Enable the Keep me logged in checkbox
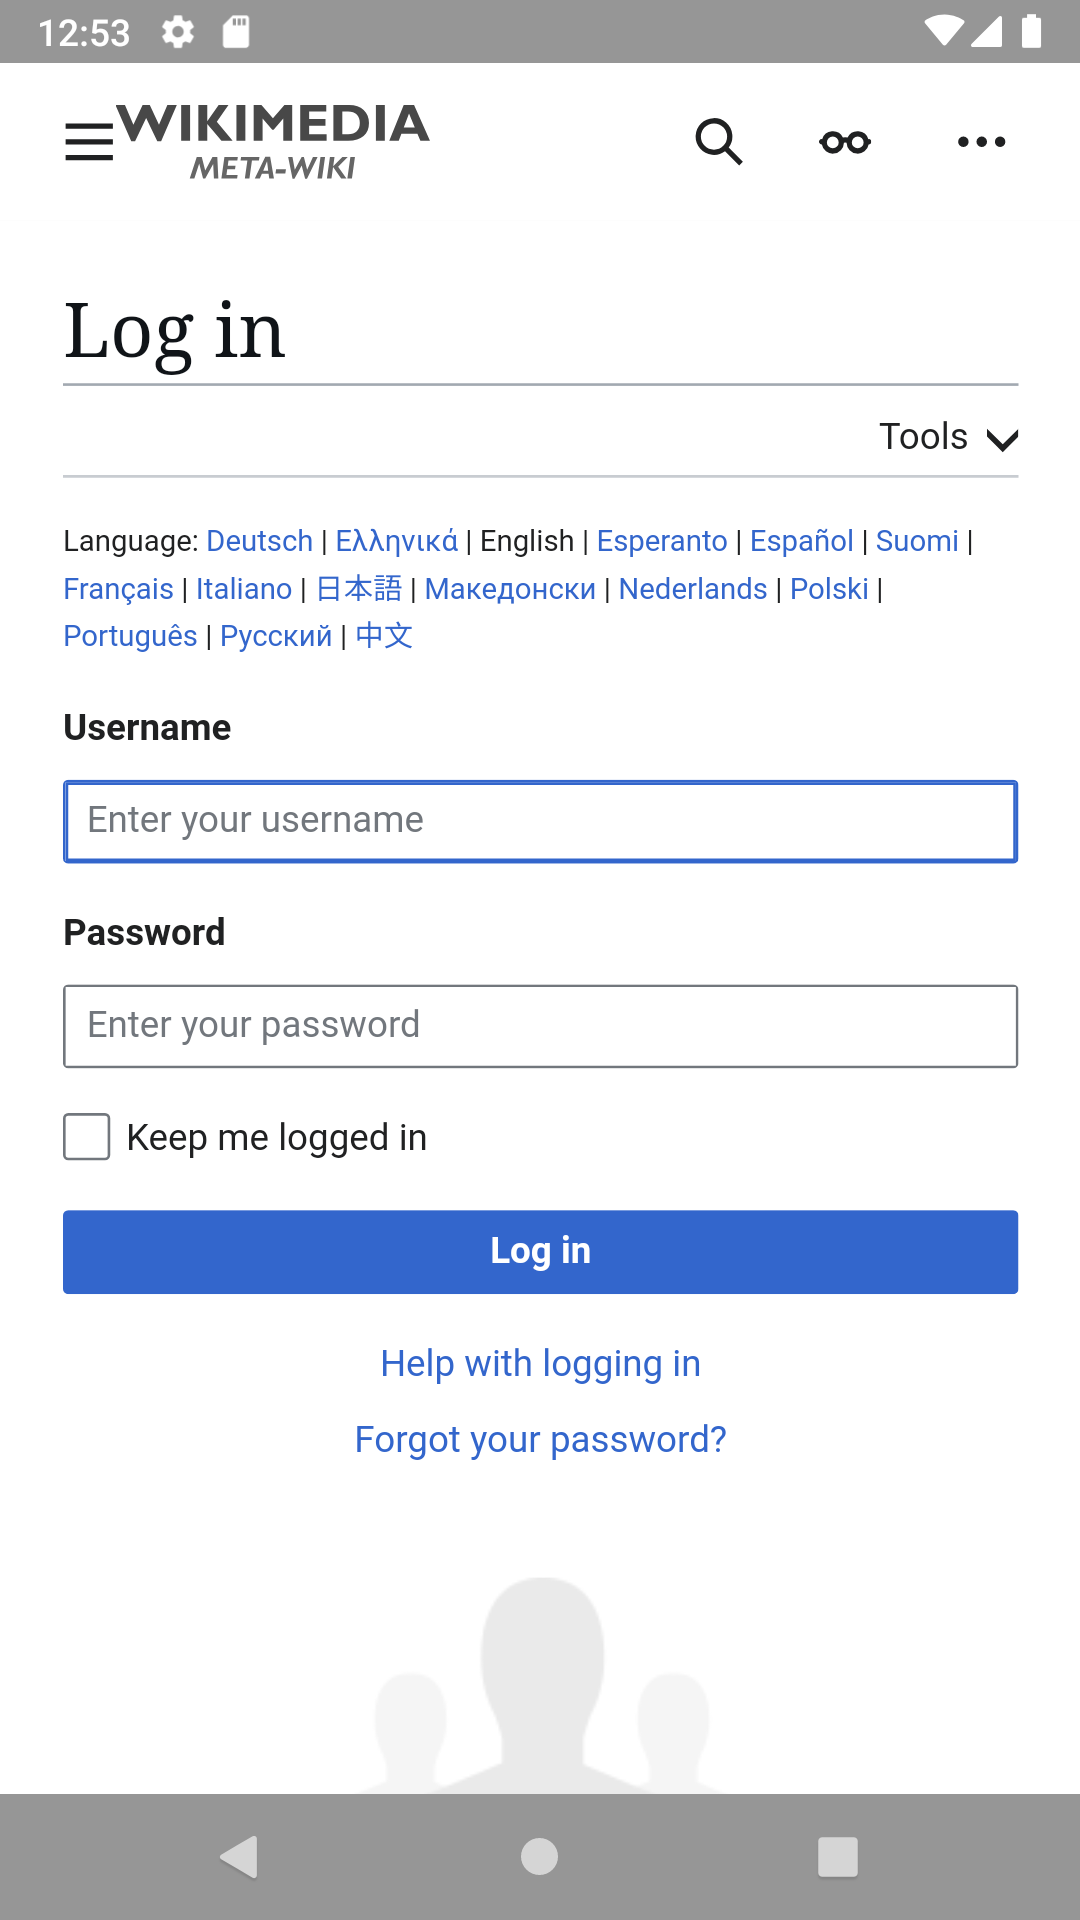The image size is (1080, 1920). click(x=87, y=1137)
